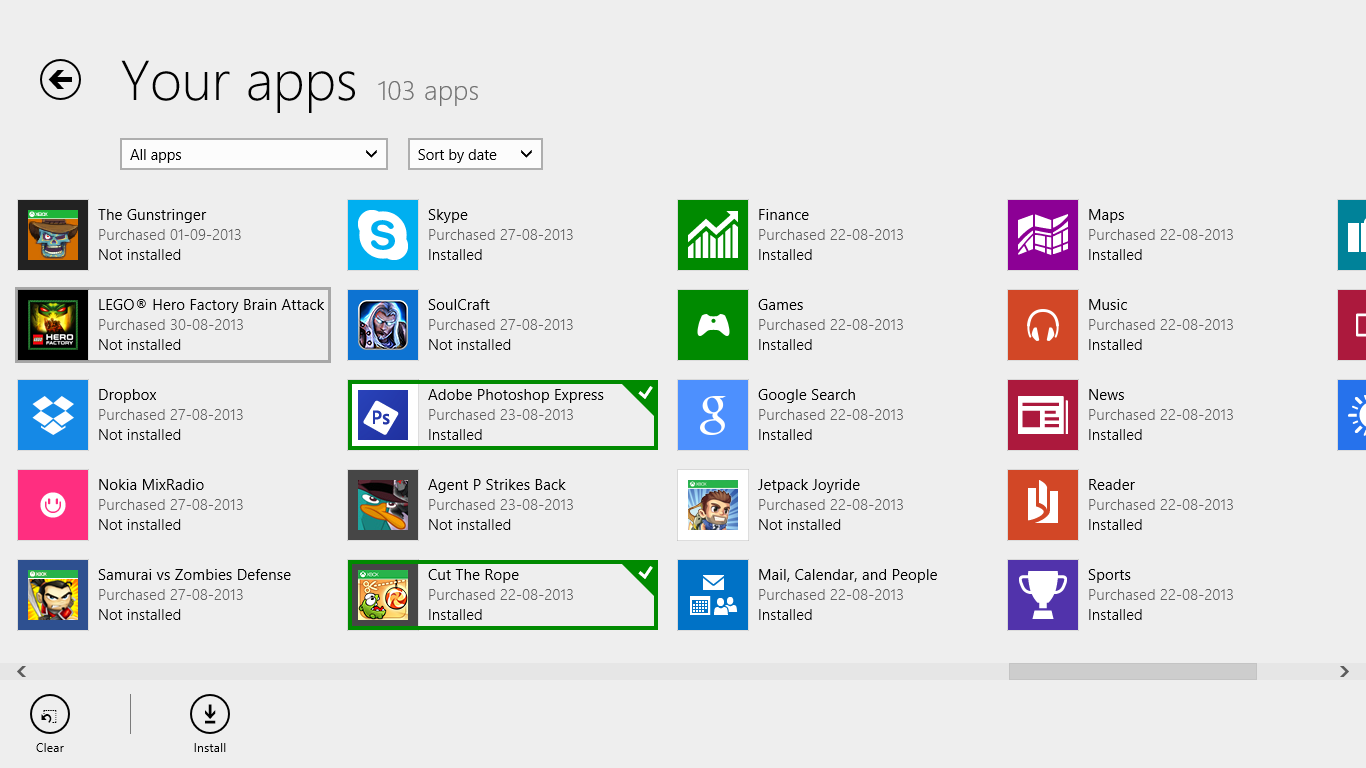1366x768 pixels.
Task: Click the 'Reader' app name
Action: pos(1111,485)
